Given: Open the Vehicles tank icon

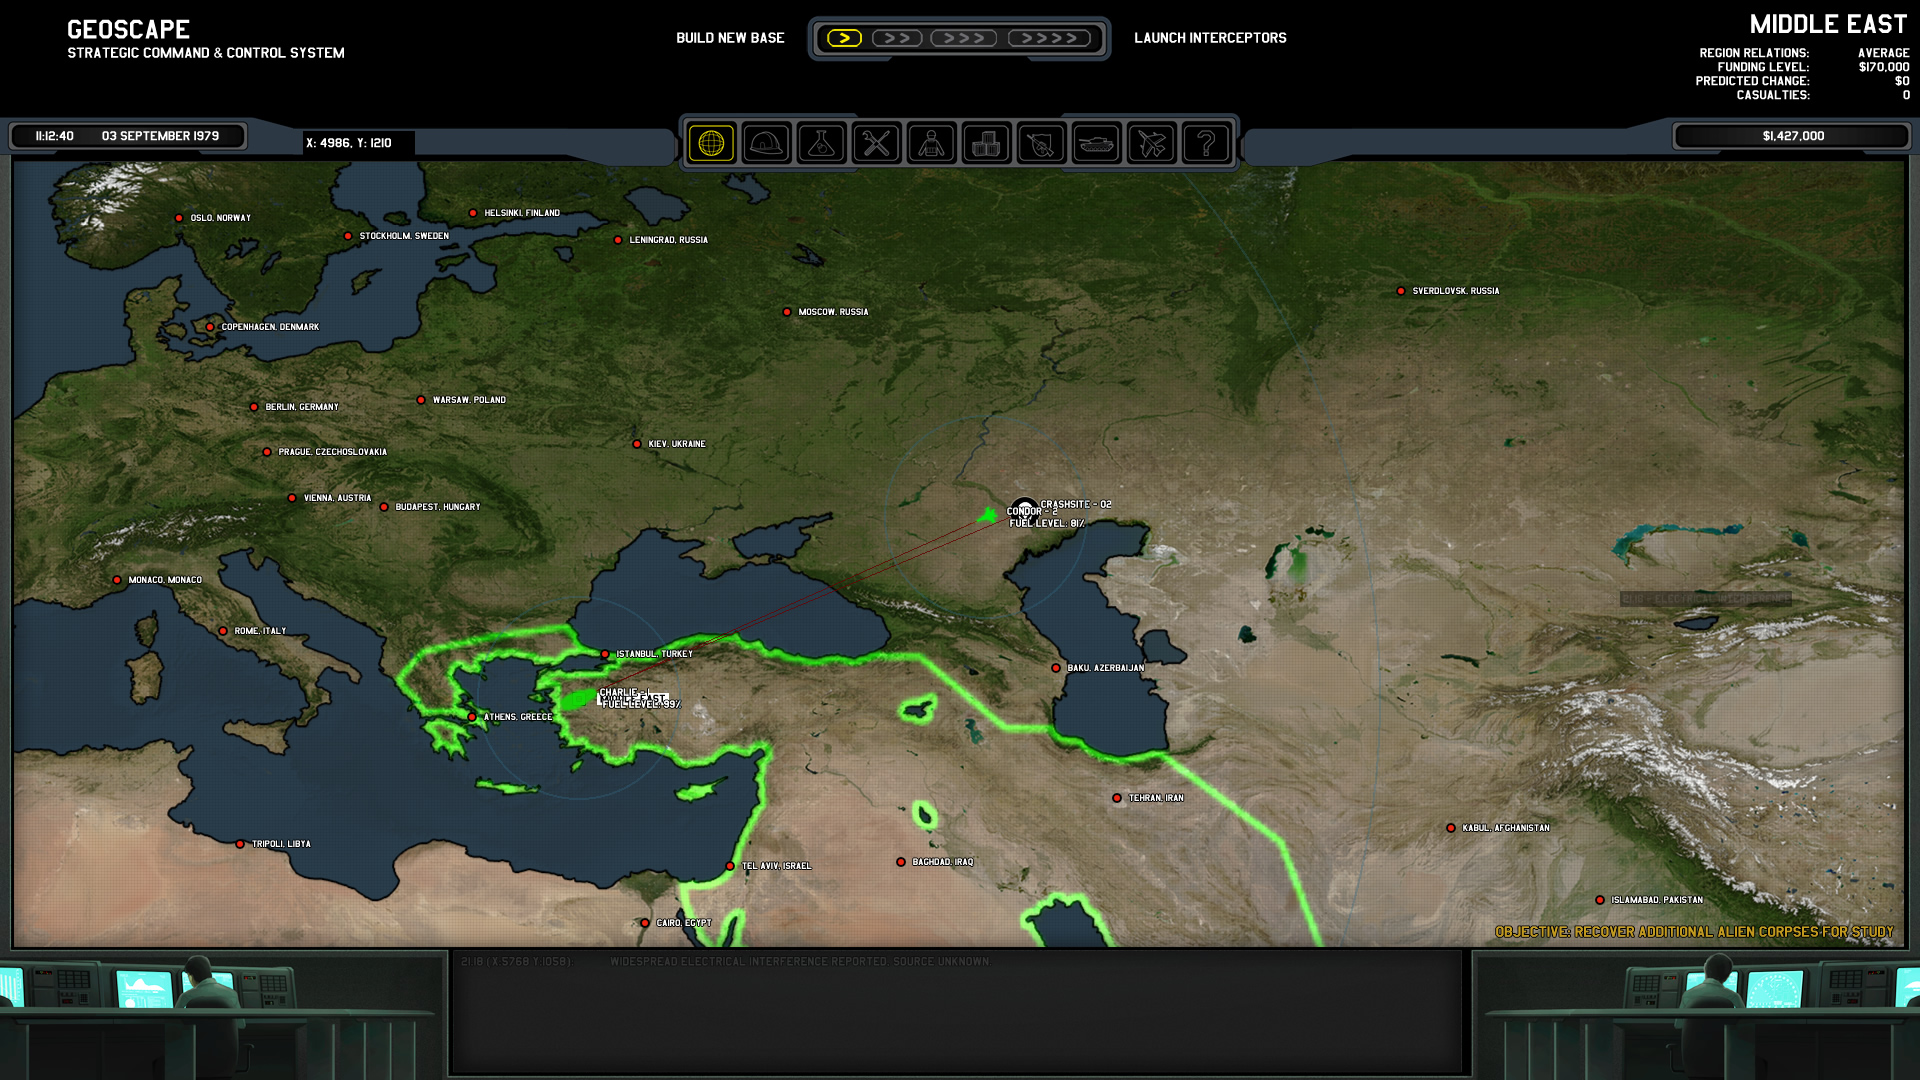Looking at the screenshot, I should (x=1096, y=143).
